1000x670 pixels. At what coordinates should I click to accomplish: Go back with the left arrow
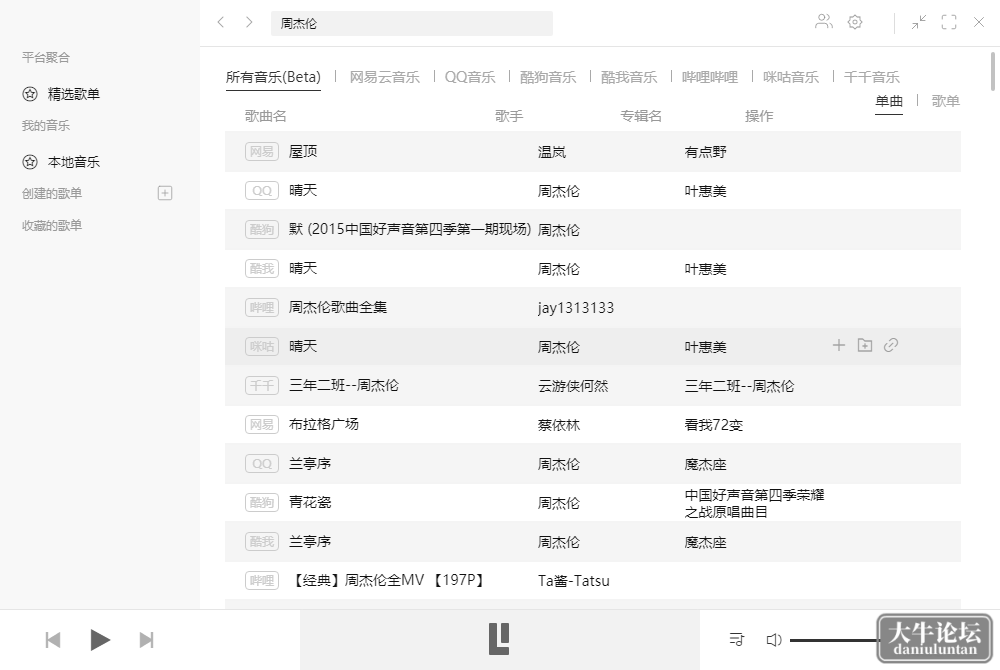(221, 22)
